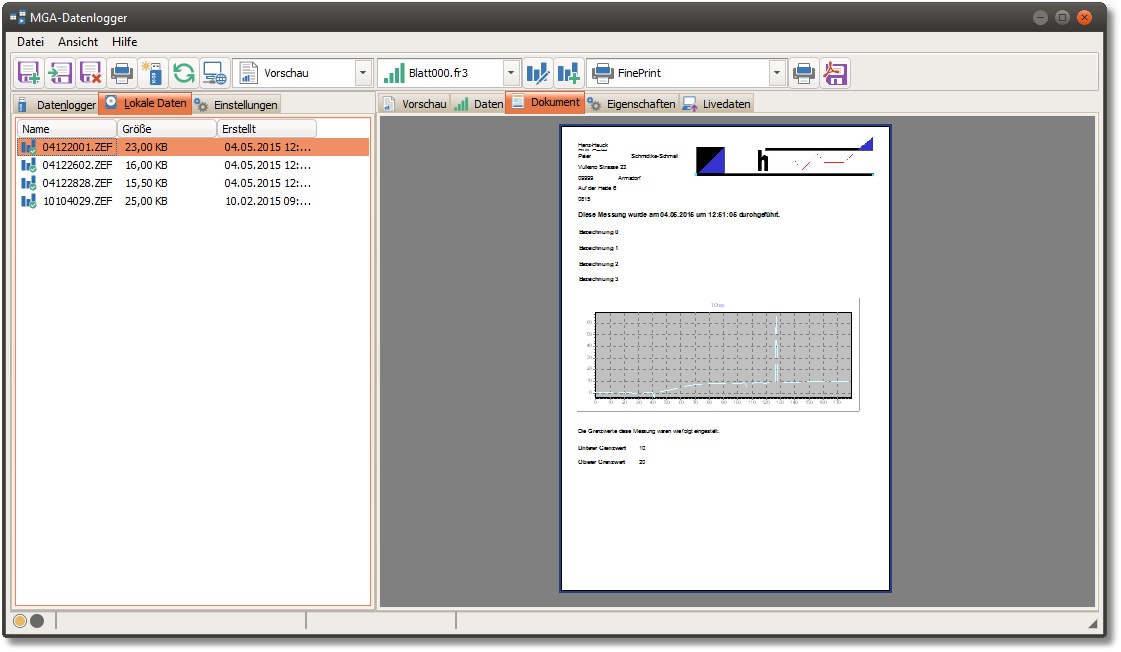This screenshot has width=1121, height=652.
Task: Open the Vorschau view mode dropdown
Action: 363,73
